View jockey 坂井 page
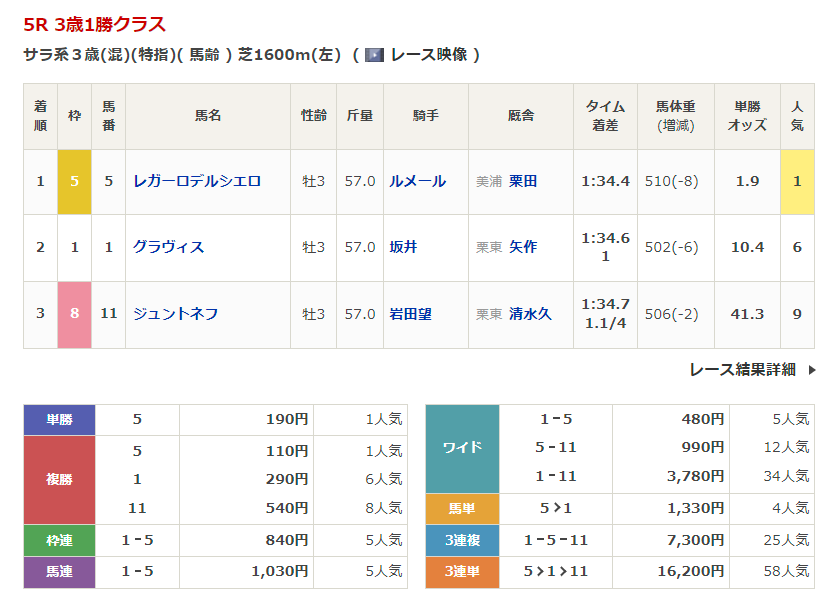 [403, 247]
